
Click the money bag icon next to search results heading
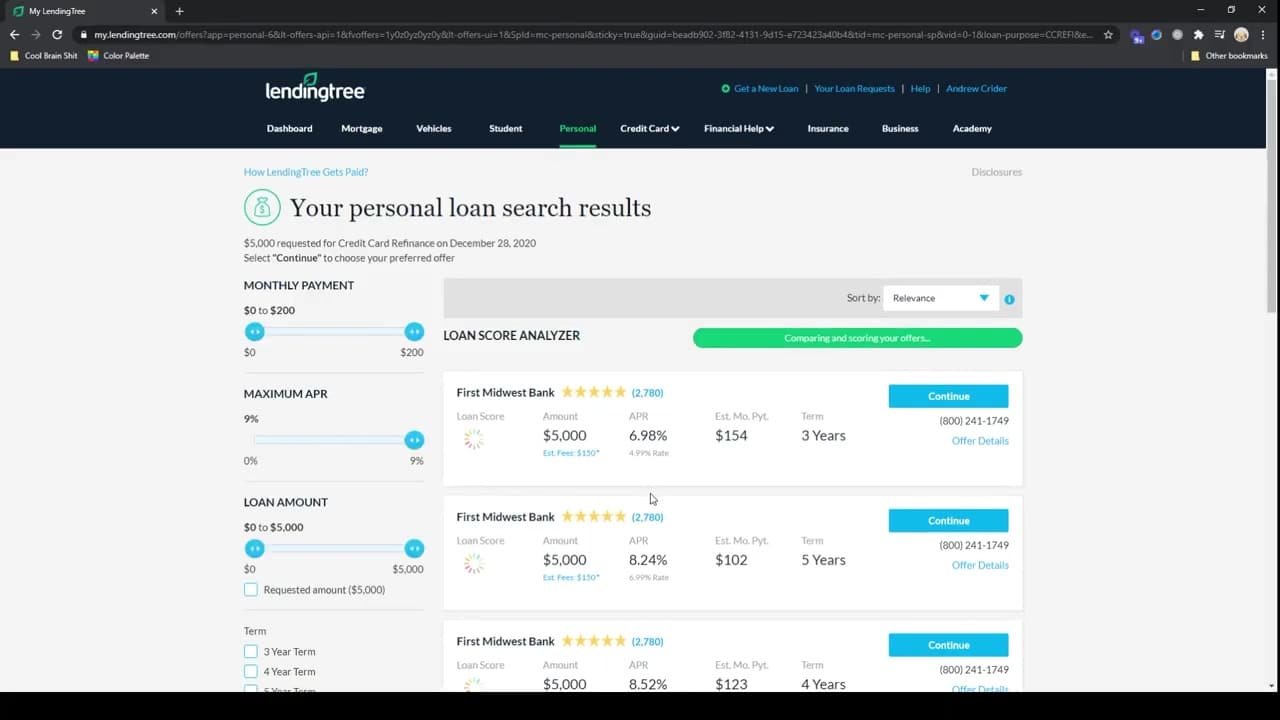(261, 207)
